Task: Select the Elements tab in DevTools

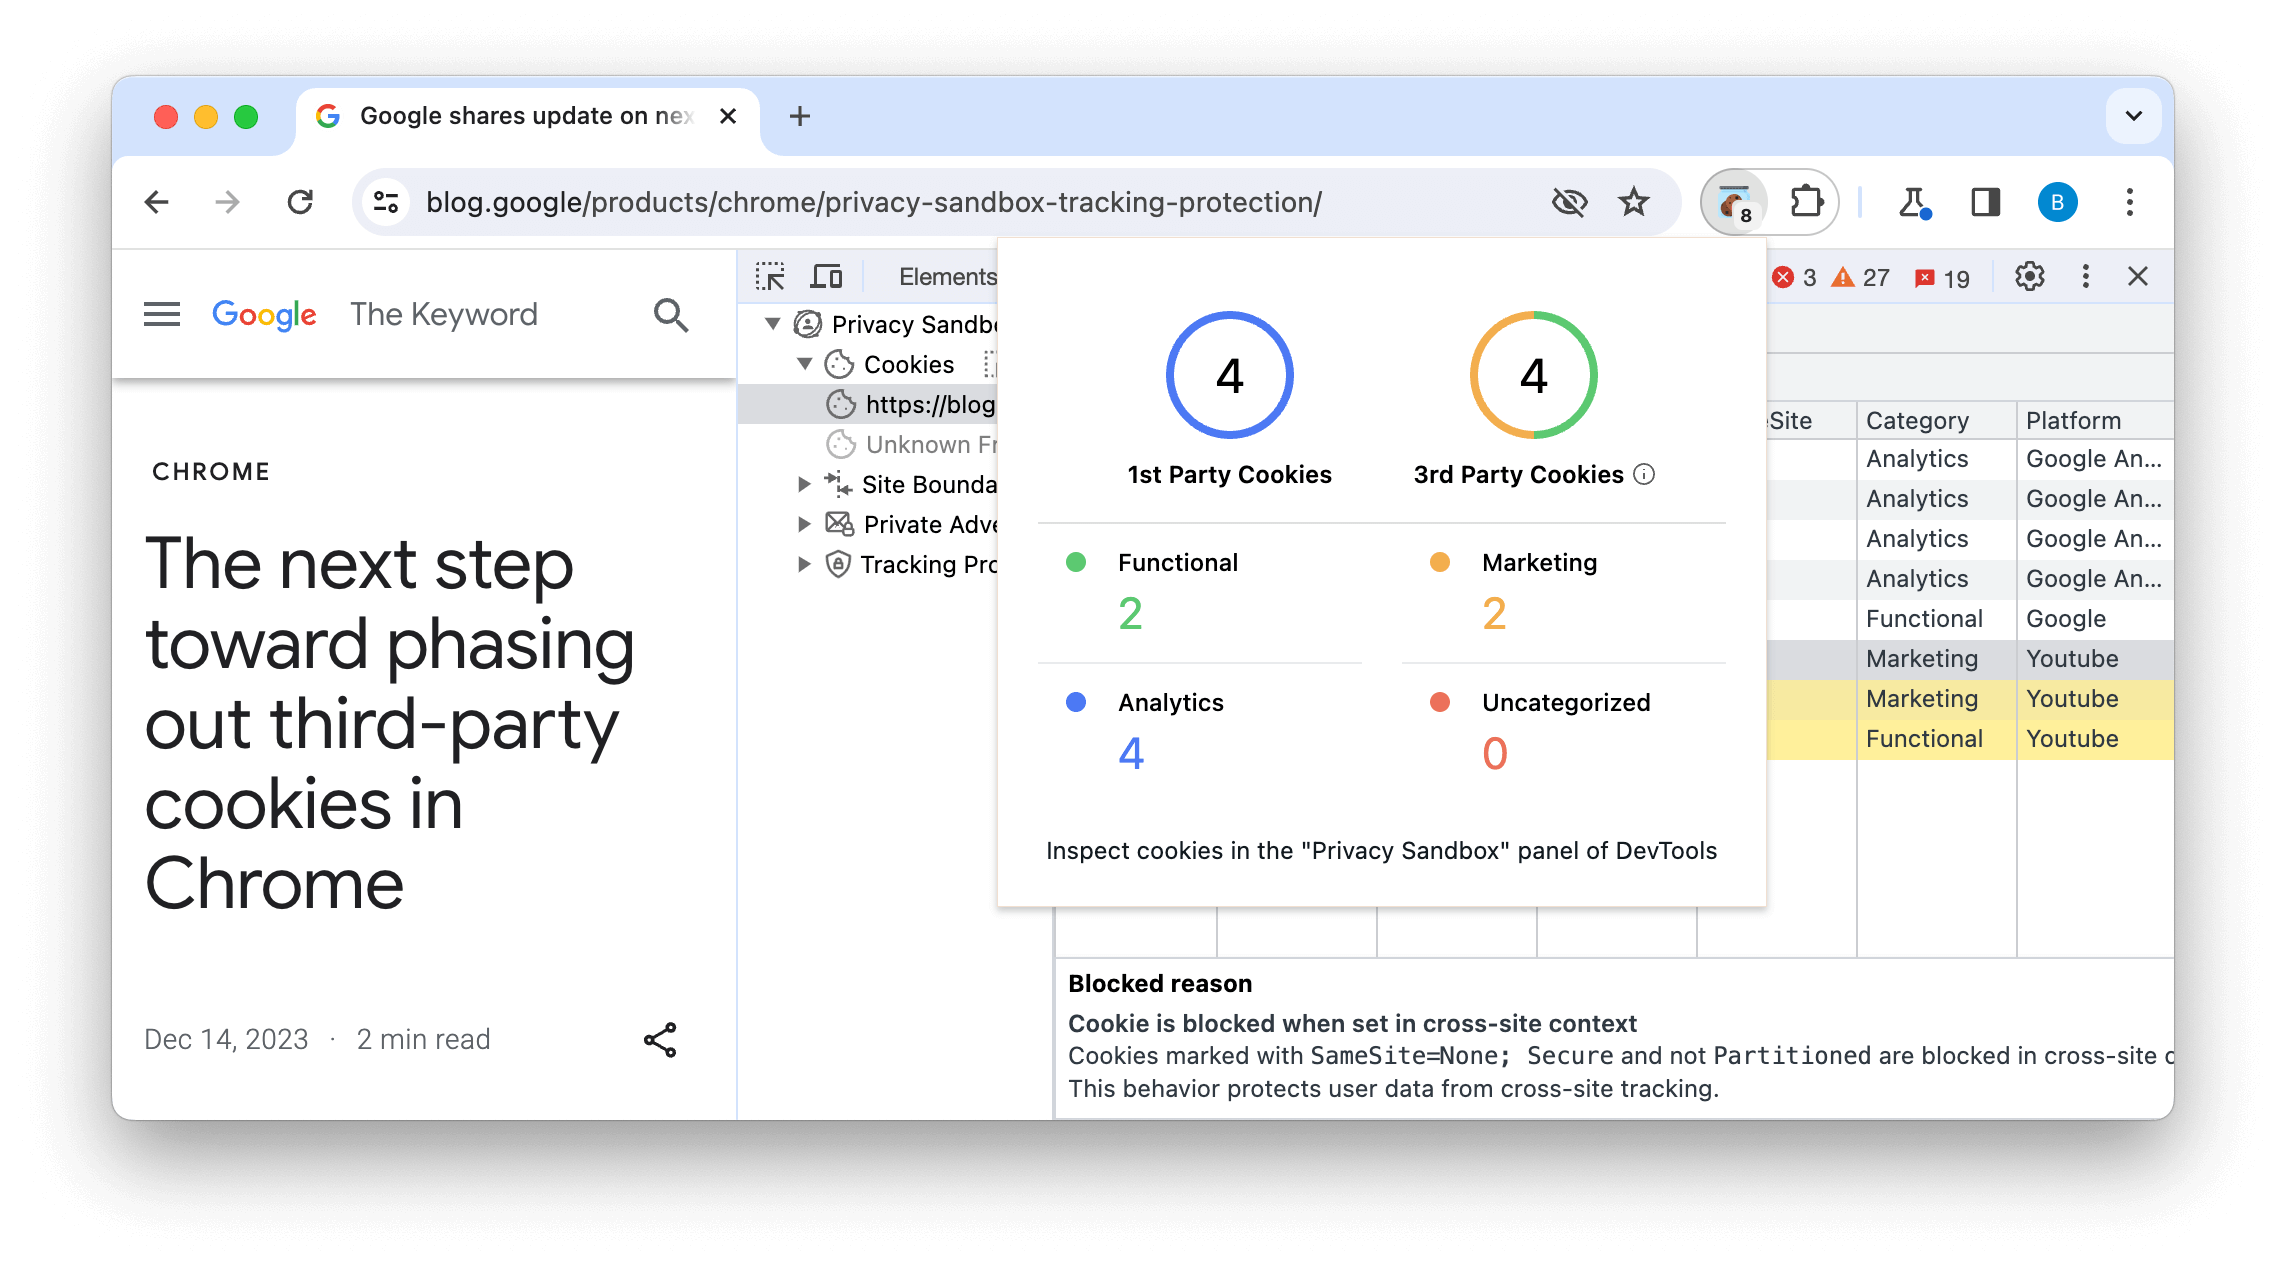Action: pyautogui.click(x=948, y=275)
